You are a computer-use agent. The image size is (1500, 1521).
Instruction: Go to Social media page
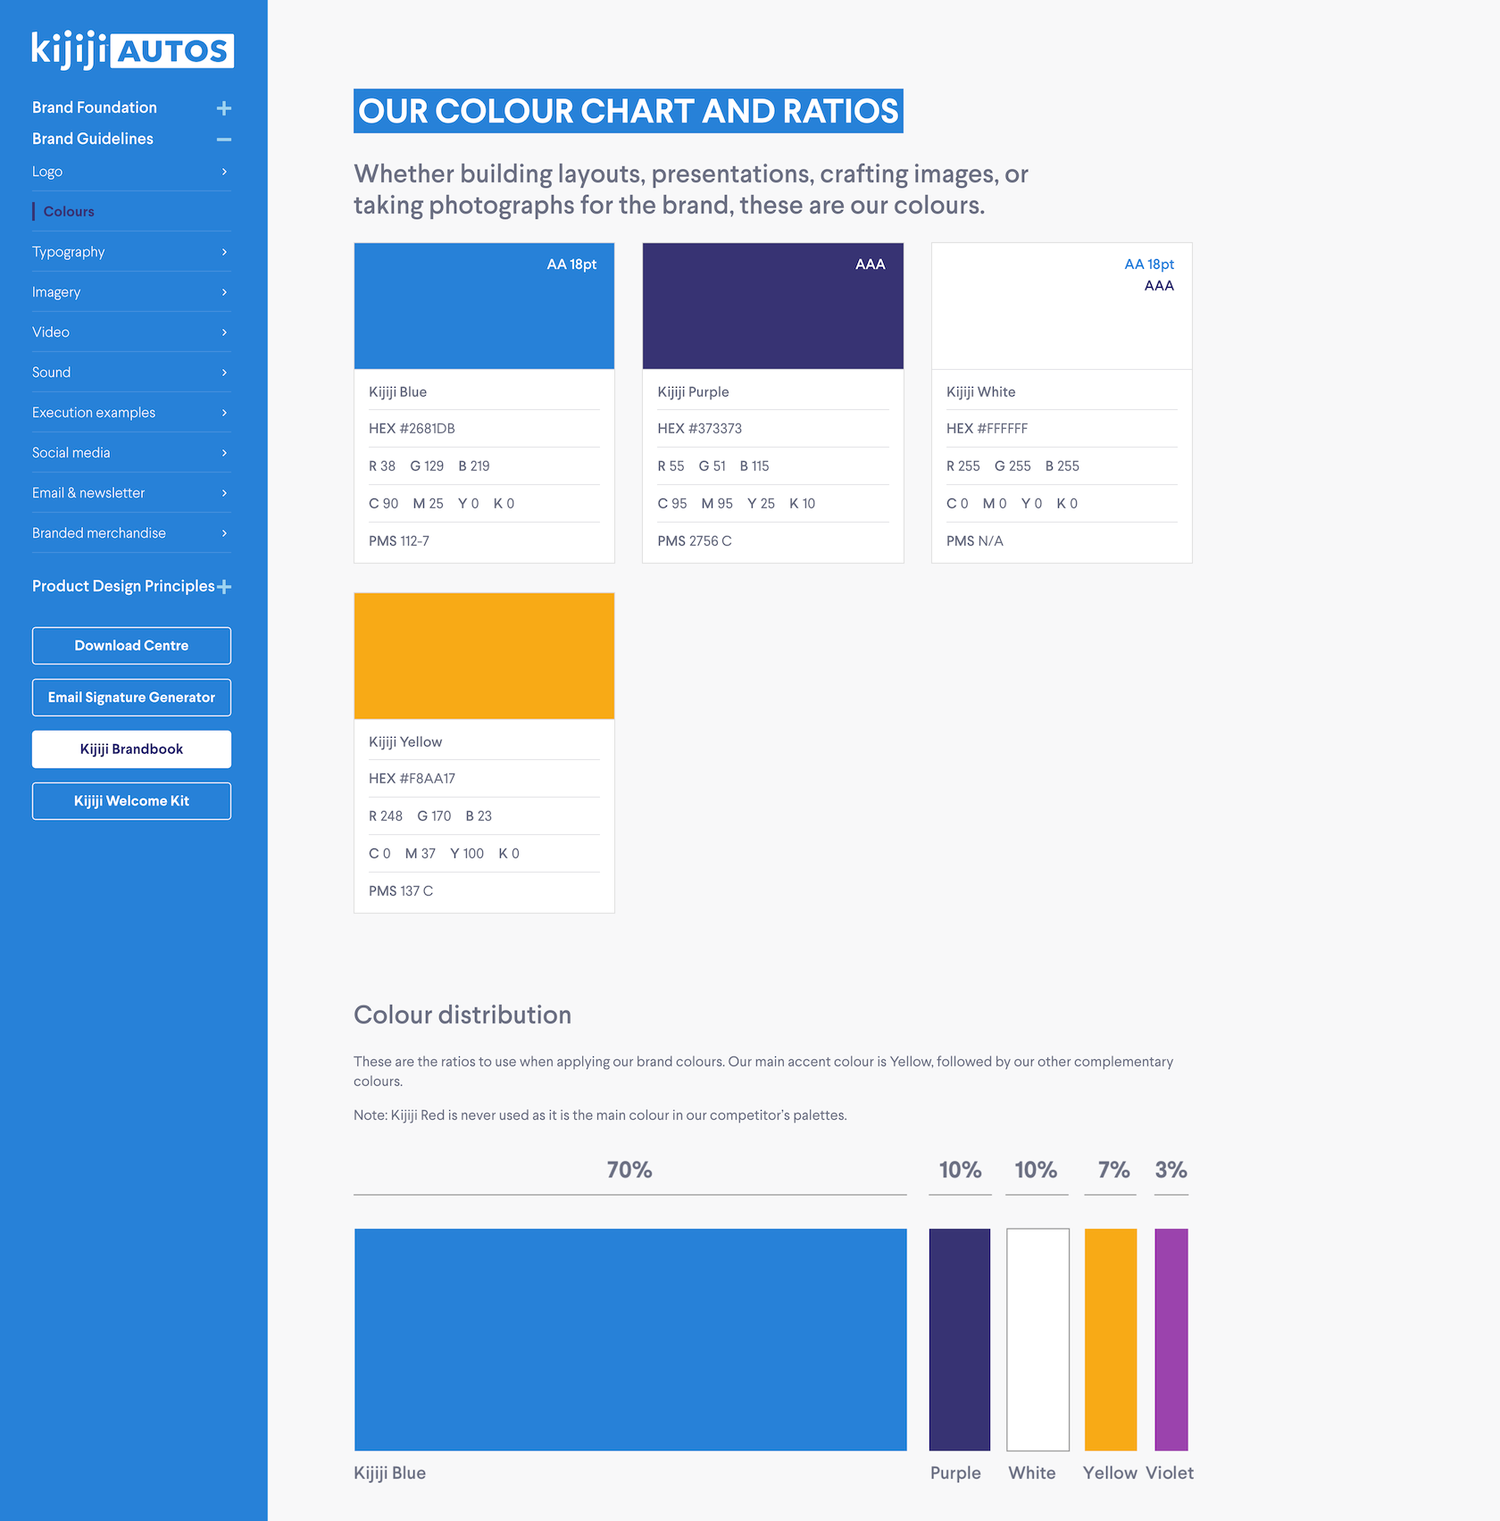pyautogui.click(x=71, y=452)
